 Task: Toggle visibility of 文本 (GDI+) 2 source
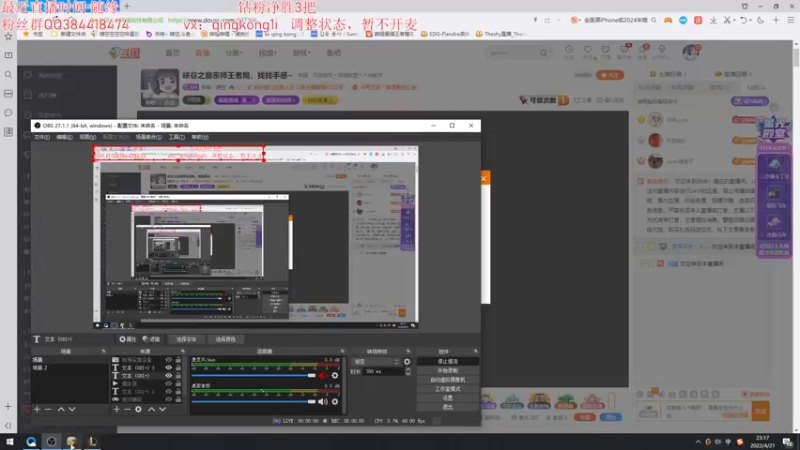(168, 391)
